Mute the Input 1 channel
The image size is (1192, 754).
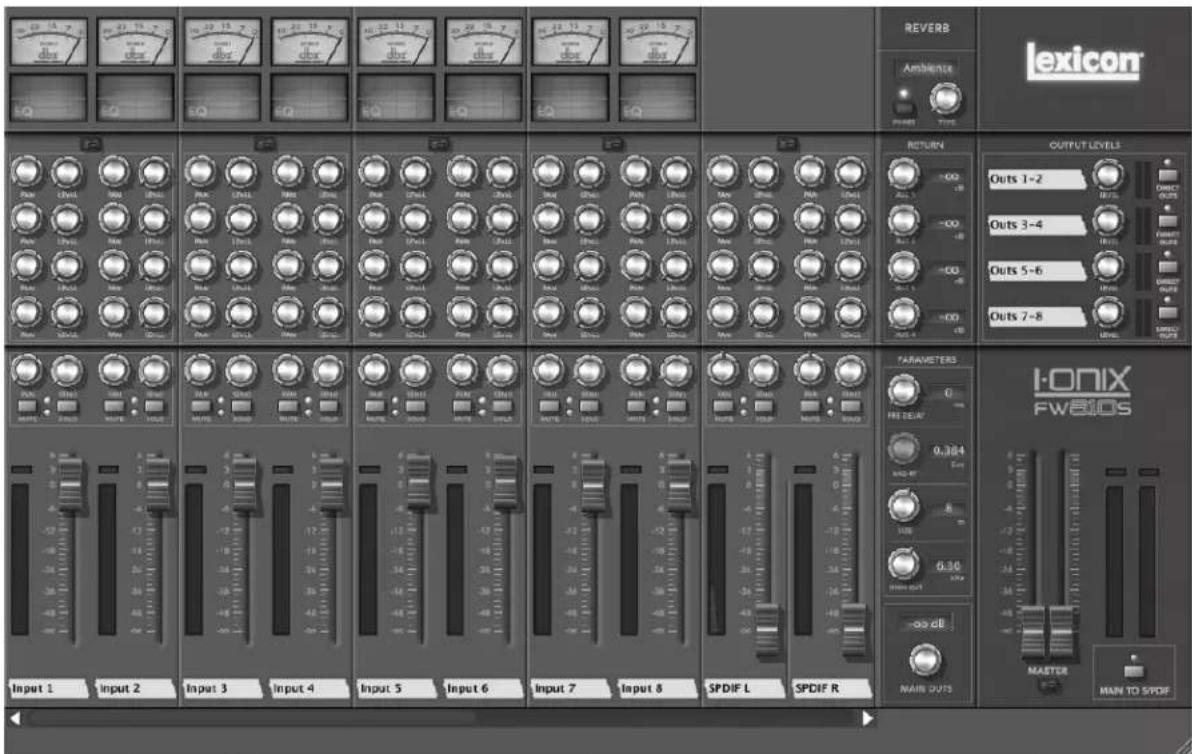click(x=27, y=407)
